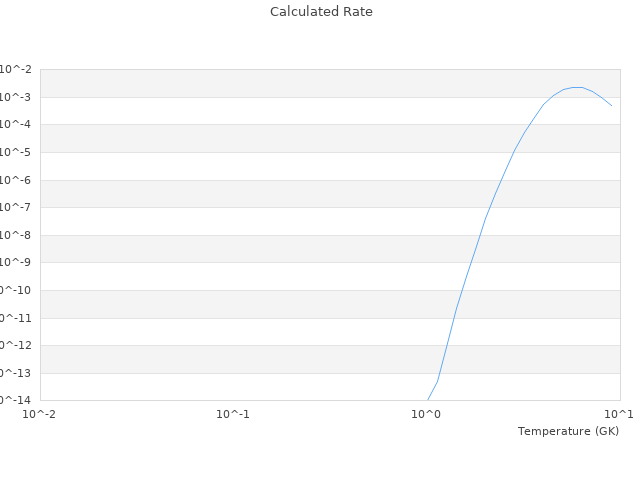640x480 pixels.
Task: Click the 10^-10 y-axis tick label
Action: click(x=14, y=290)
